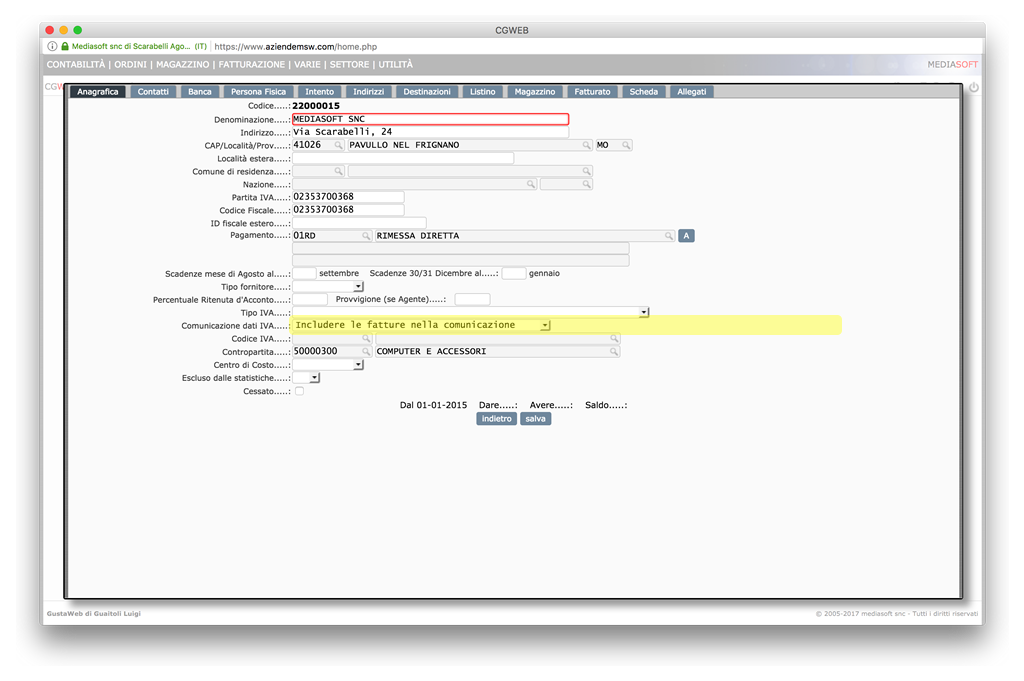
Task: Click the power logout icon at top right
Action: [974, 87]
